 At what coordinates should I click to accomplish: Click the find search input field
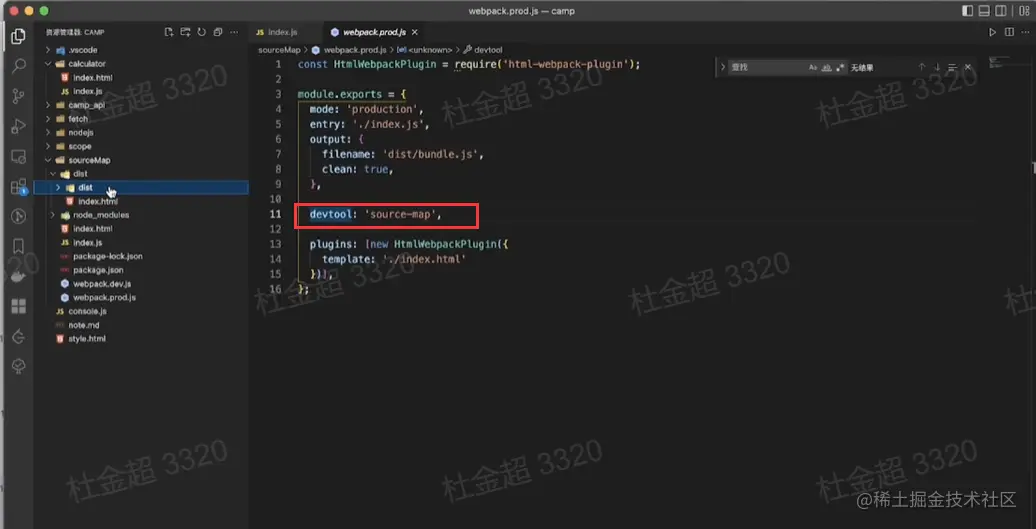click(x=766, y=67)
